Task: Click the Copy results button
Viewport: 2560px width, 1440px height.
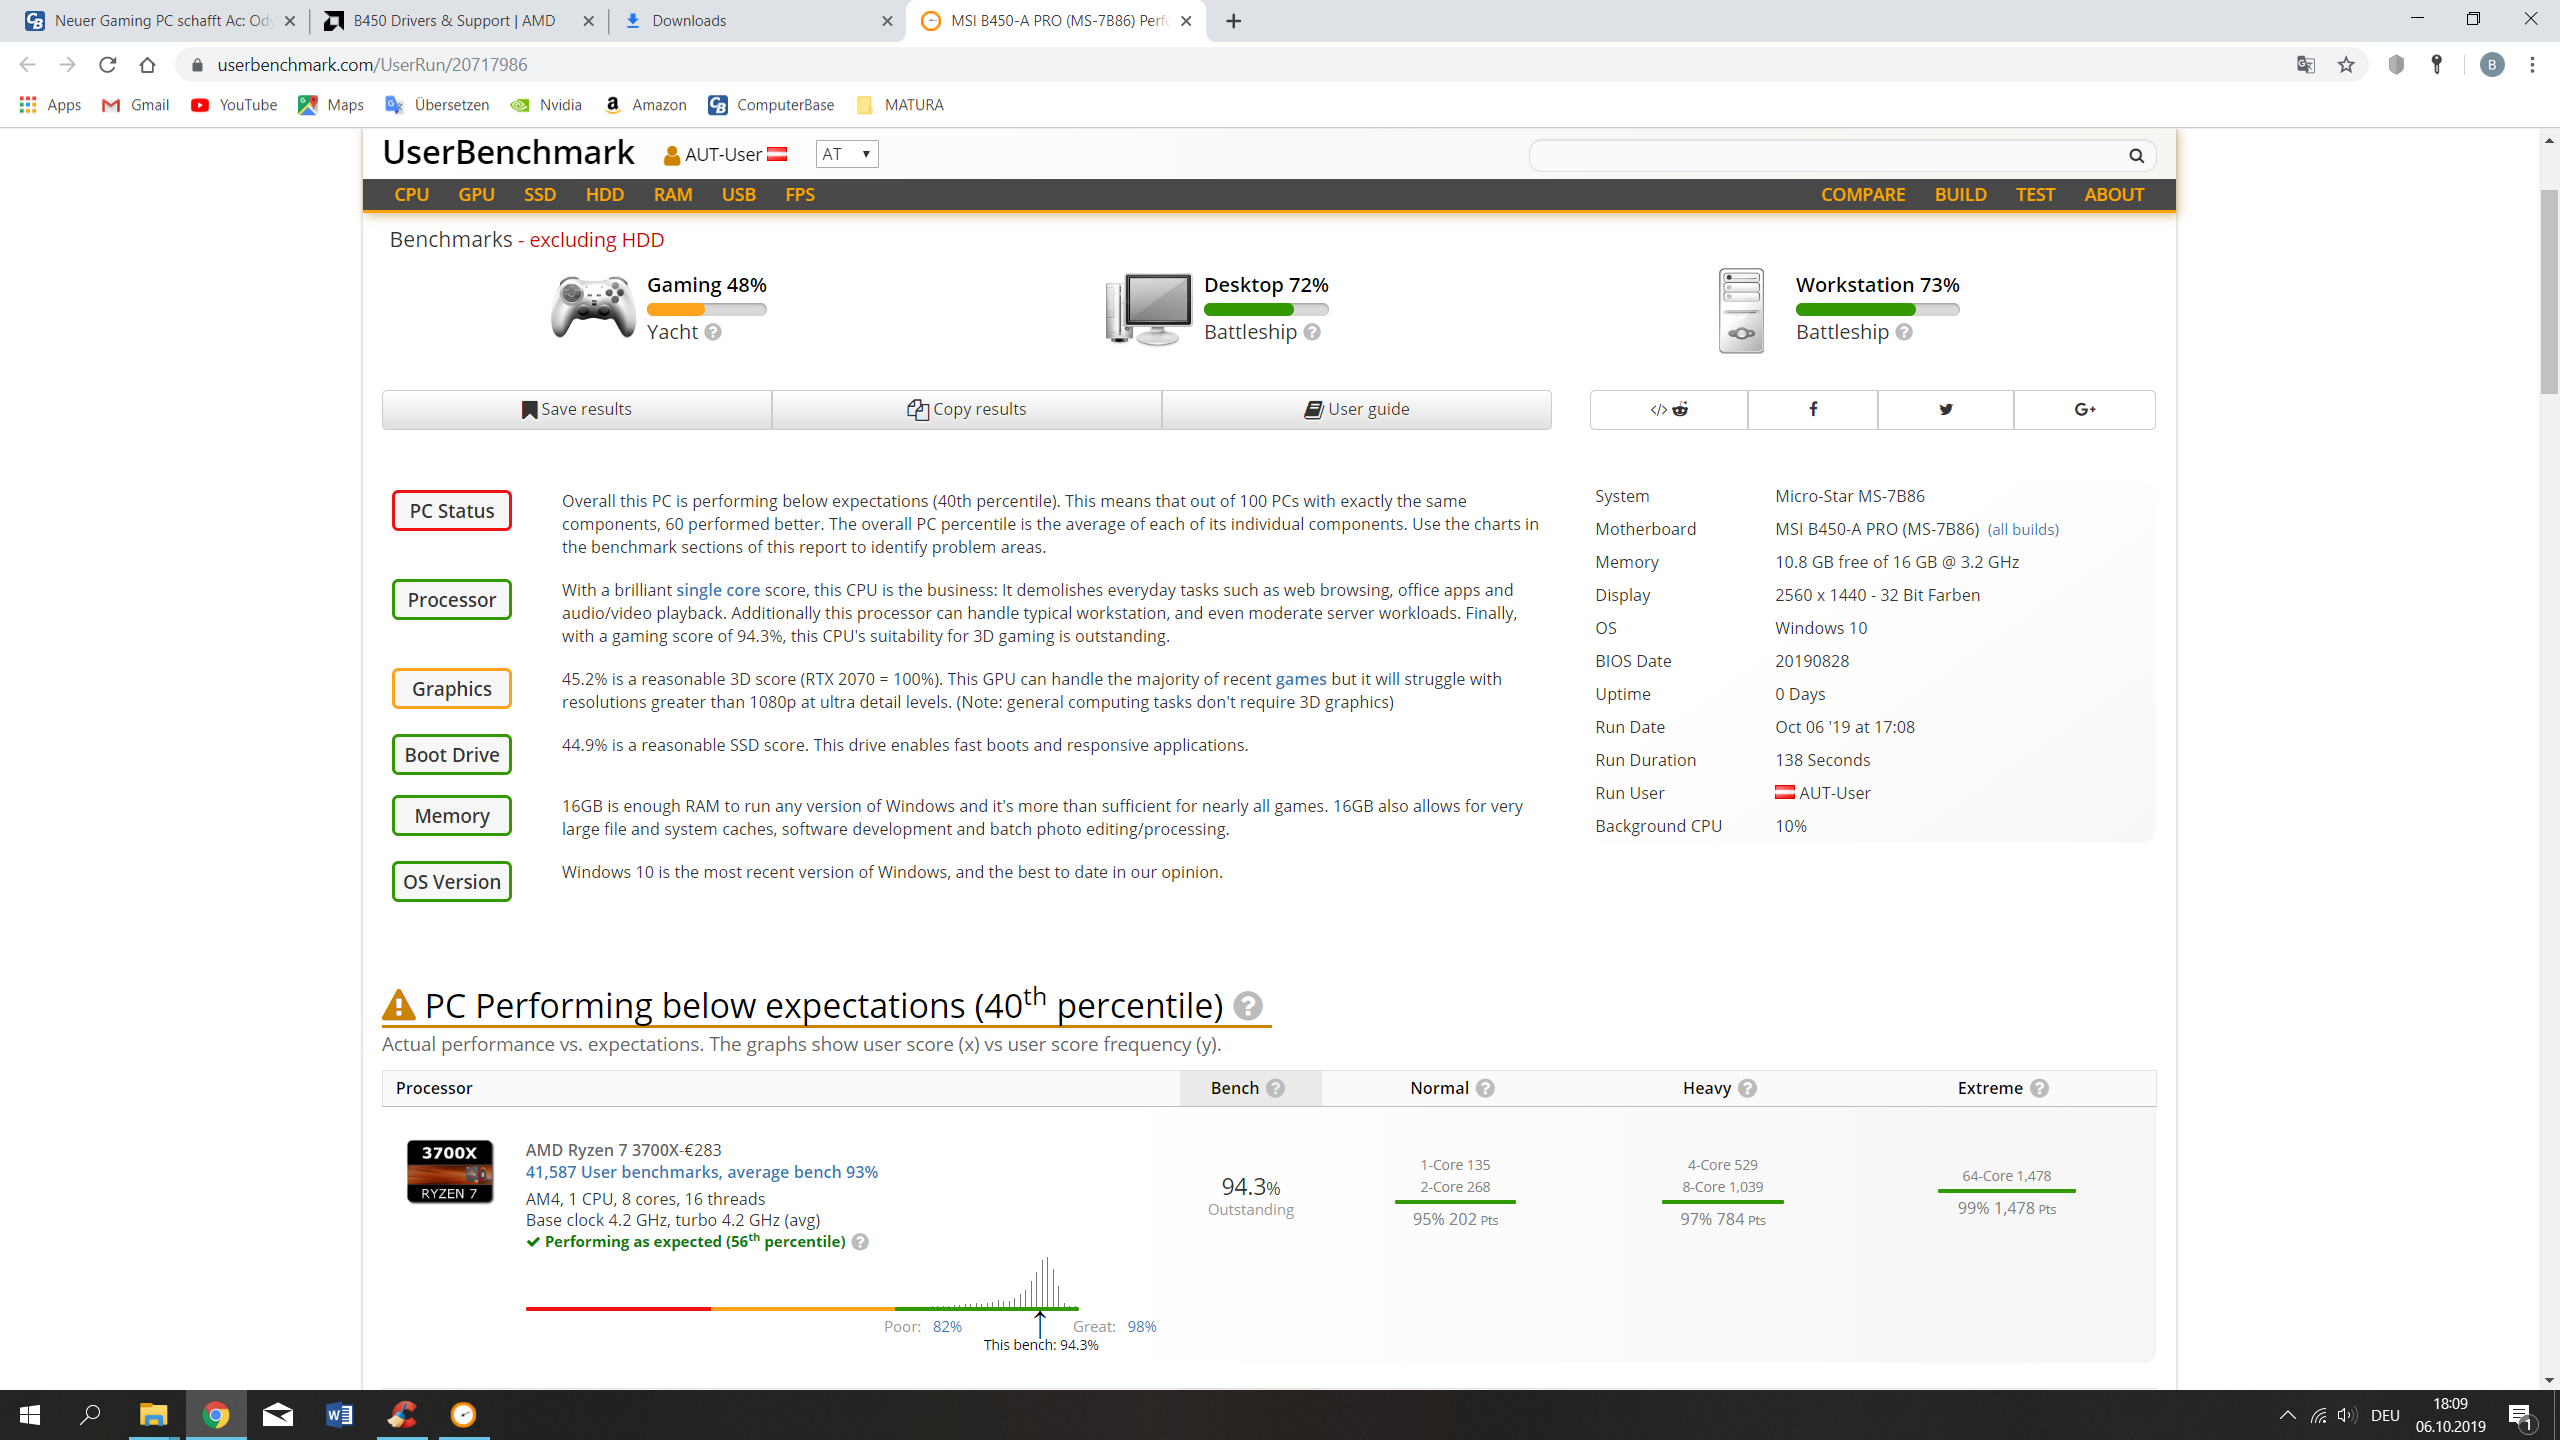Action: coord(966,409)
